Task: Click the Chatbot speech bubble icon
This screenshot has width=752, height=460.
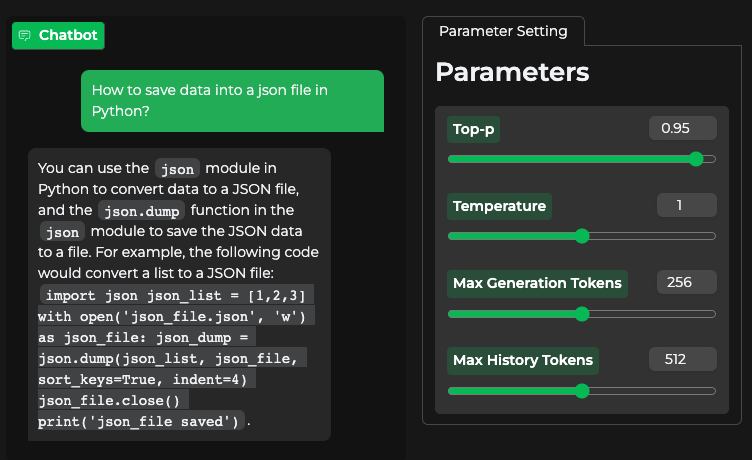Action: click(24, 35)
